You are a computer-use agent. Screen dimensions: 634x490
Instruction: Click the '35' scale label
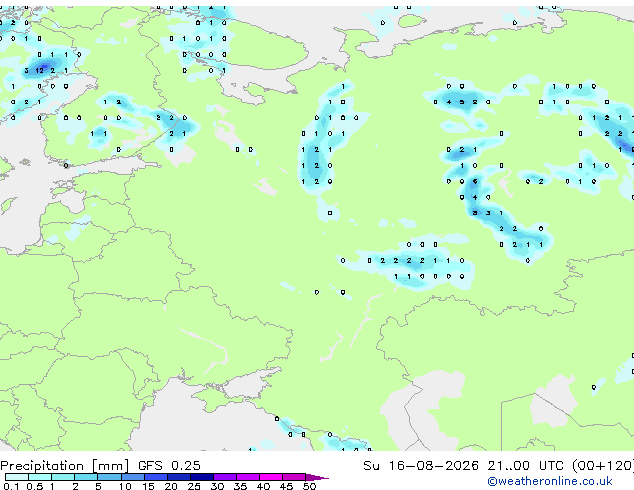(240, 486)
